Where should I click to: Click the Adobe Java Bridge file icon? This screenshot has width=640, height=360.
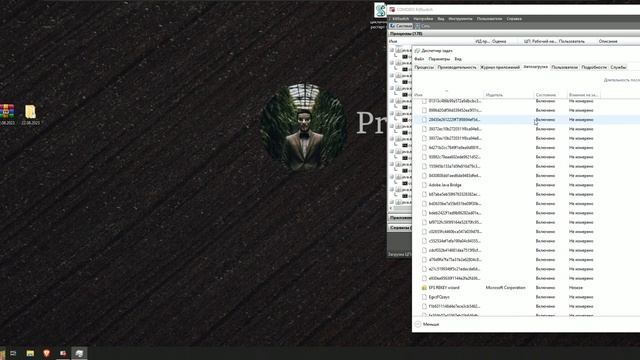(424, 185)
